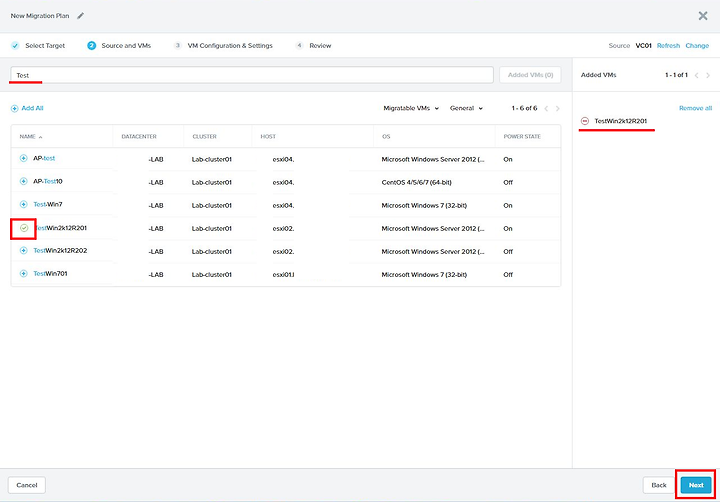Select the CentOS 4/5/6/7 (64-bit) cell
Viewport: 720px width, 502px height.
[x=416, y=182]
